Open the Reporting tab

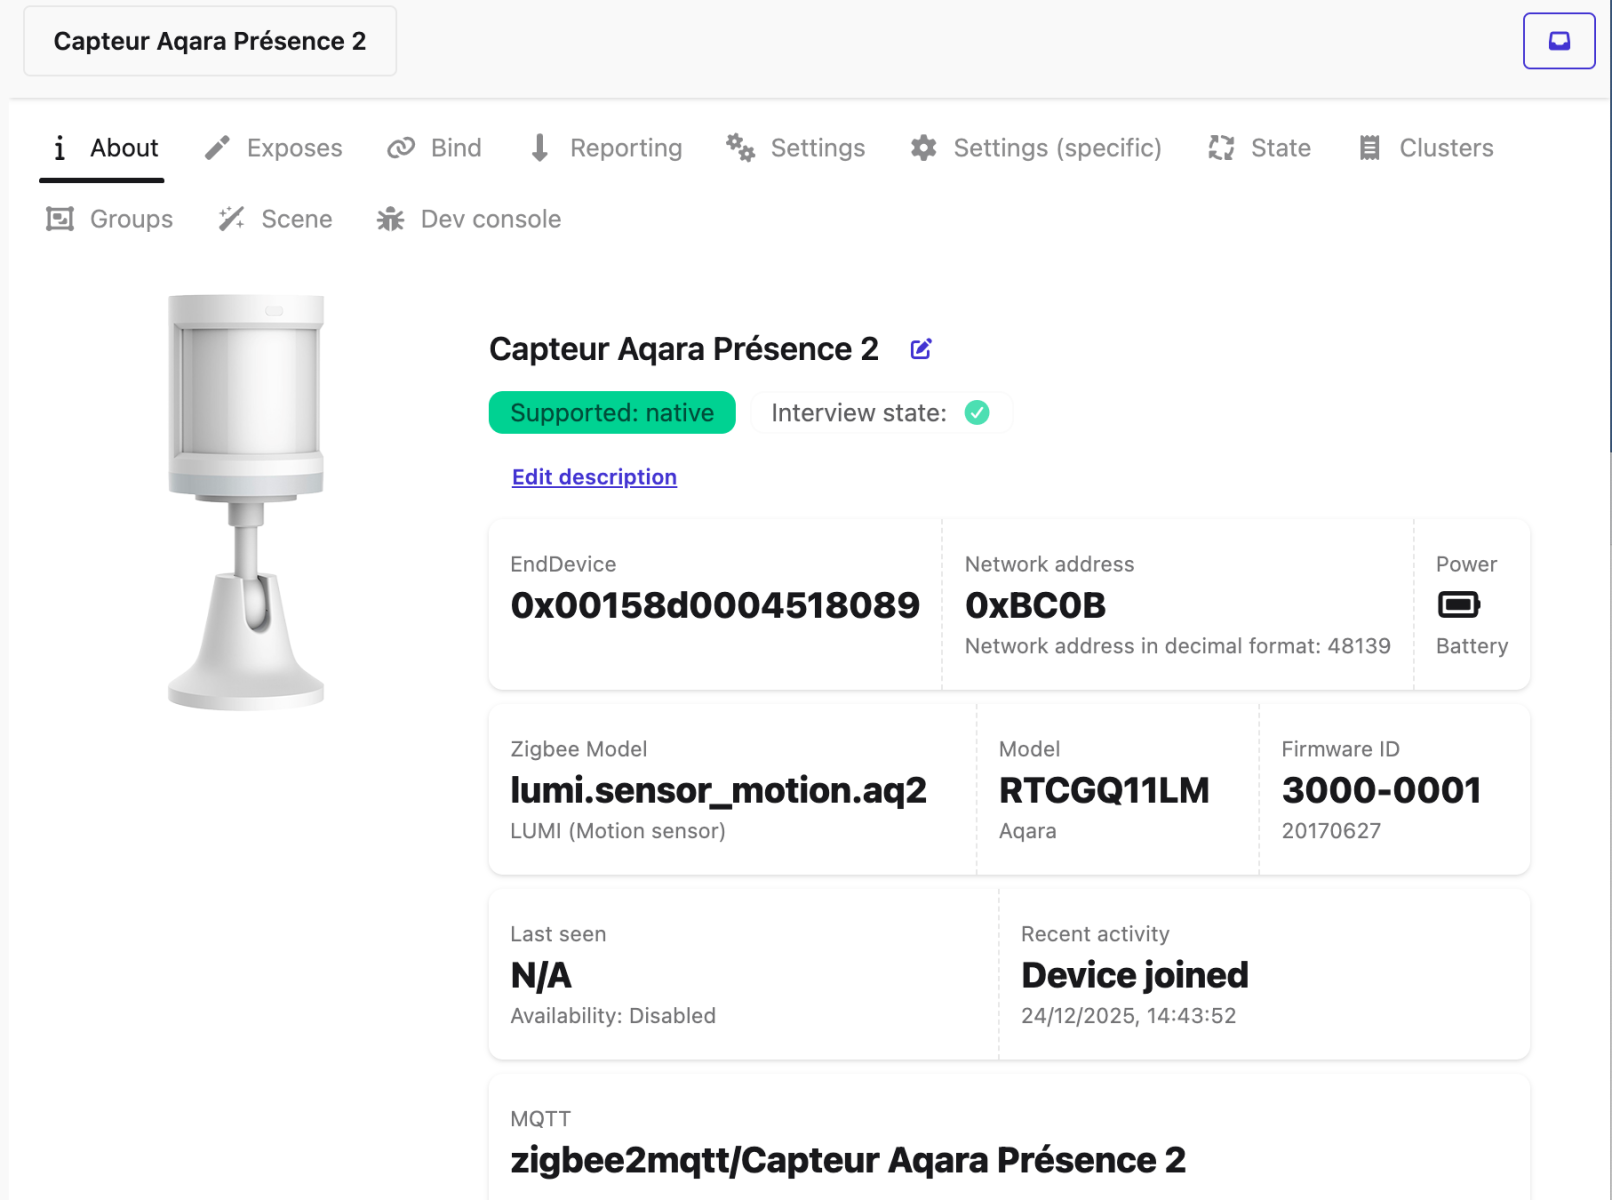pos(606,148)
